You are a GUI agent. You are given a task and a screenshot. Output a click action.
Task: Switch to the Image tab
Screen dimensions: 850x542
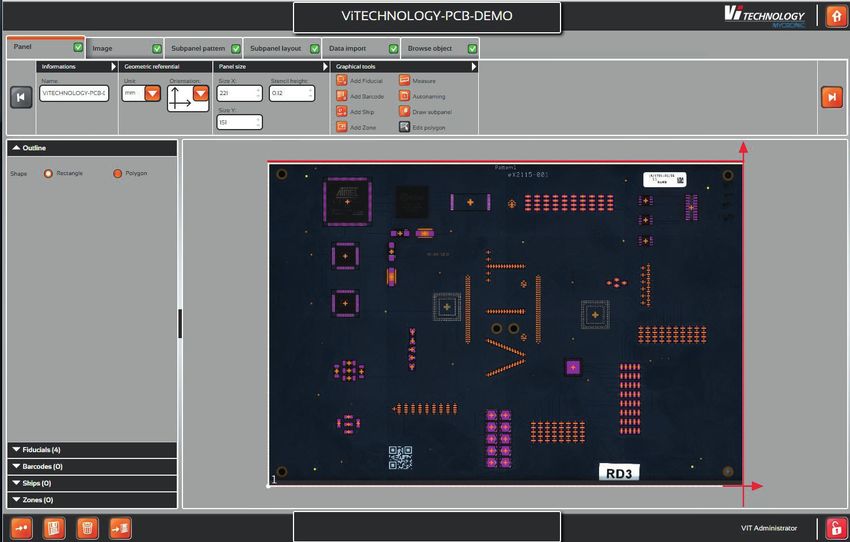[125, 48]
